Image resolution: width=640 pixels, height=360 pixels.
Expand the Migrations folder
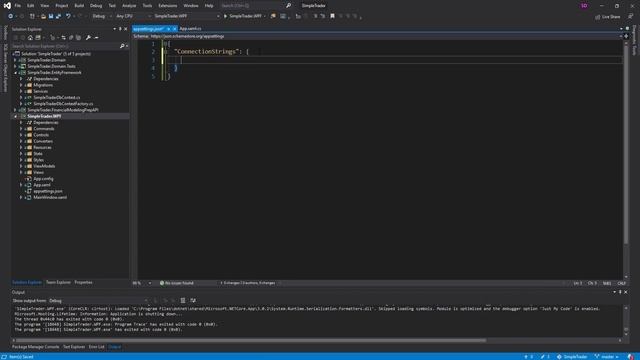pyautogui.click(x=21, y=85)
